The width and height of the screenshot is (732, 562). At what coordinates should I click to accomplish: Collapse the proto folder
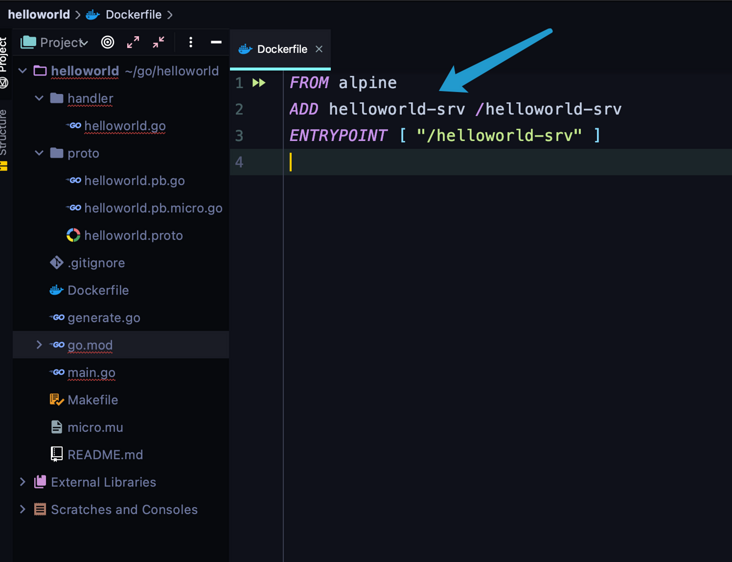(39, 153)
